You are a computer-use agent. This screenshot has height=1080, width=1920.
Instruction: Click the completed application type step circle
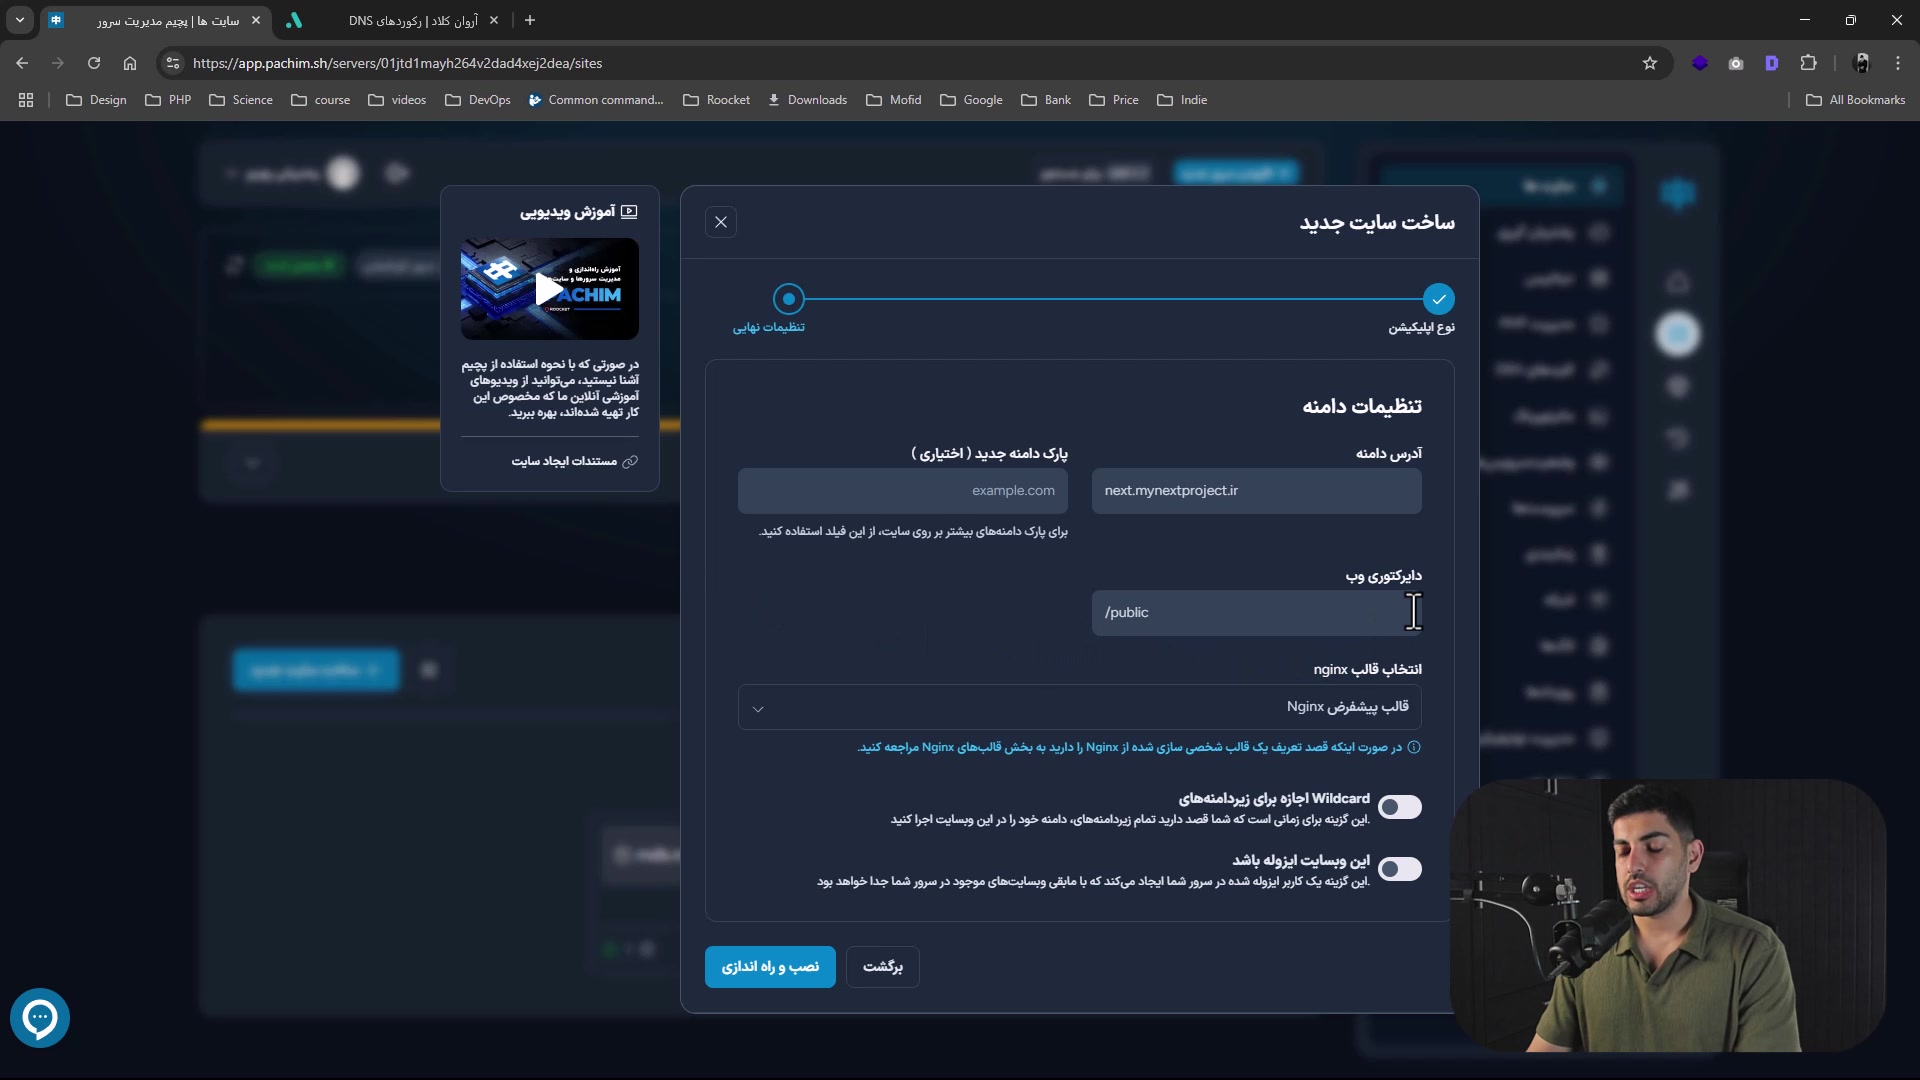click(x=1438, y=299)
